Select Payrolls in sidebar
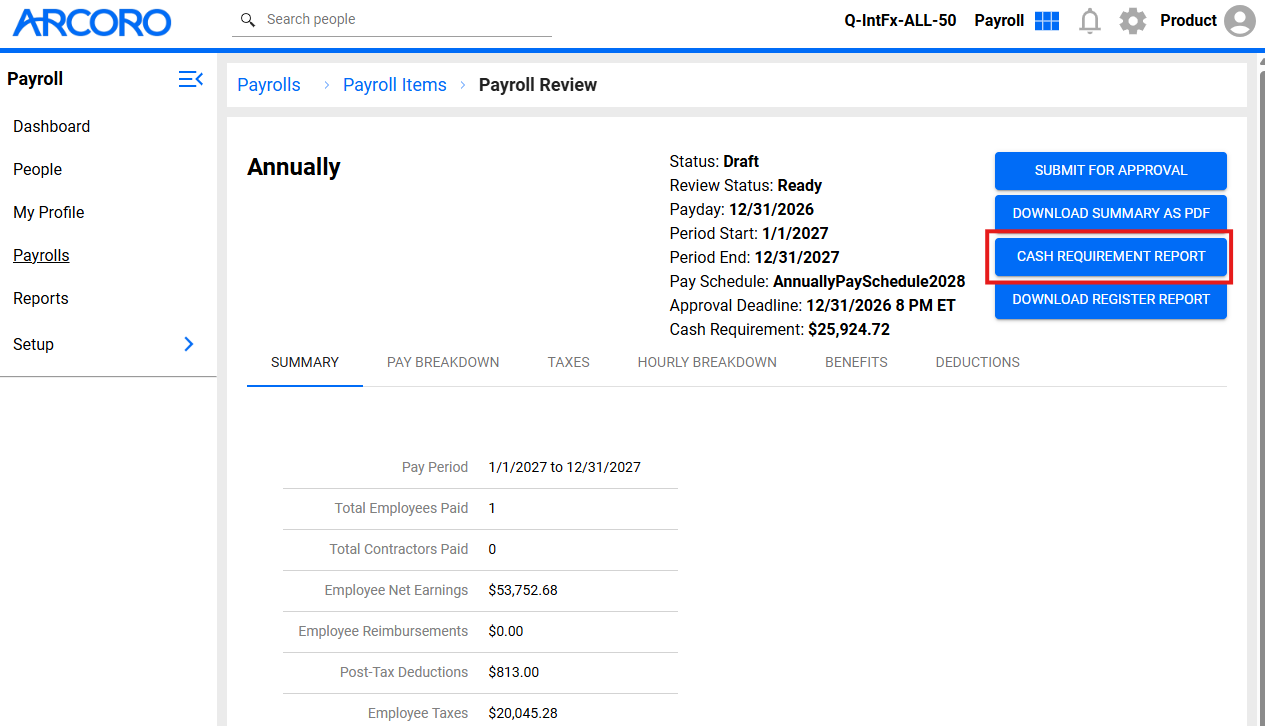Image resolution: width=1265 pixels, height=726 pixels. [41, 256]
